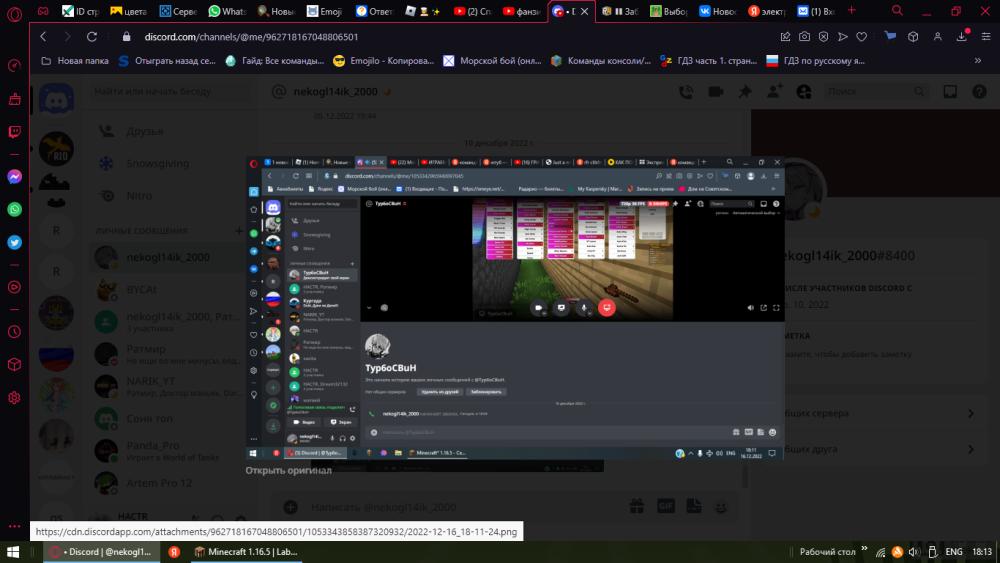Open Easy Setup sliders icon
The image size is (1000, 563).
[x=985, y=37]
